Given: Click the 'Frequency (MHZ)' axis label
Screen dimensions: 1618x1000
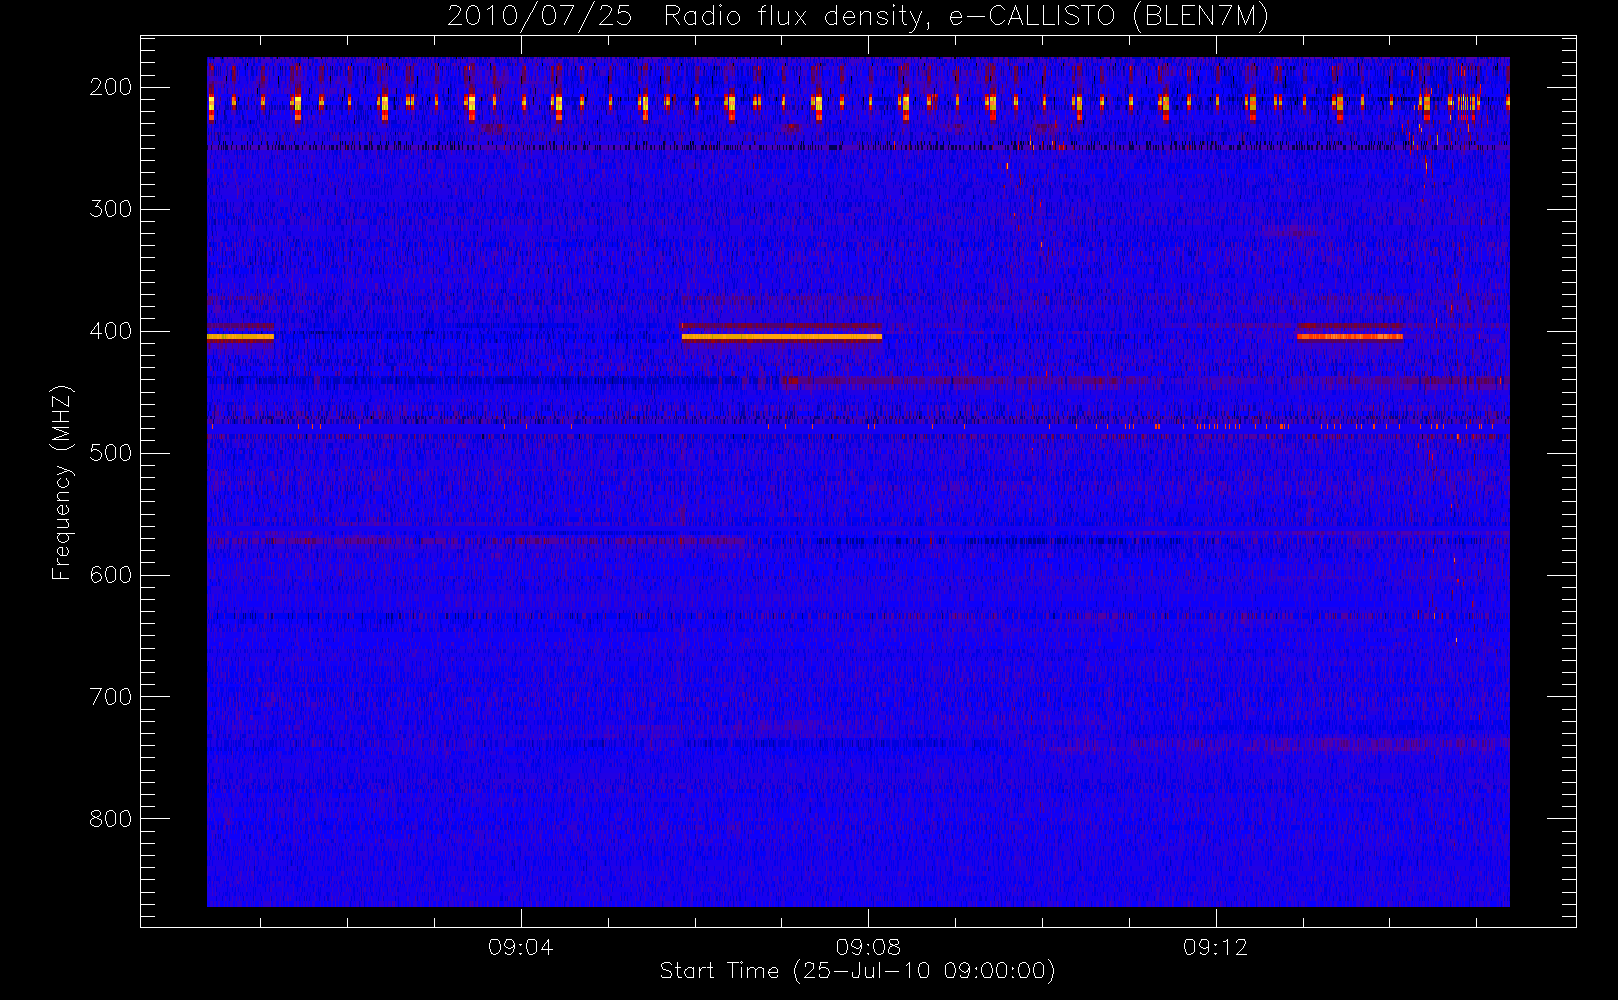Looking at the screenshot, I should point(62,481).
